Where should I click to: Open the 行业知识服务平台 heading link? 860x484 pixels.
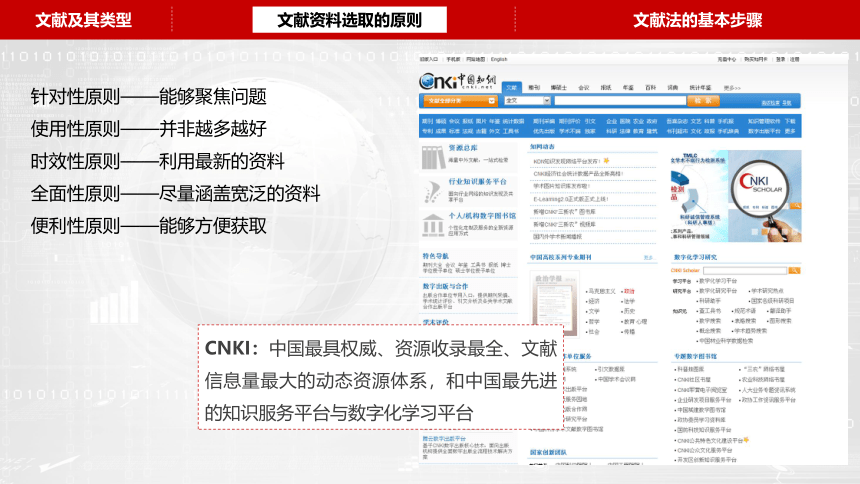coord(478,182)
